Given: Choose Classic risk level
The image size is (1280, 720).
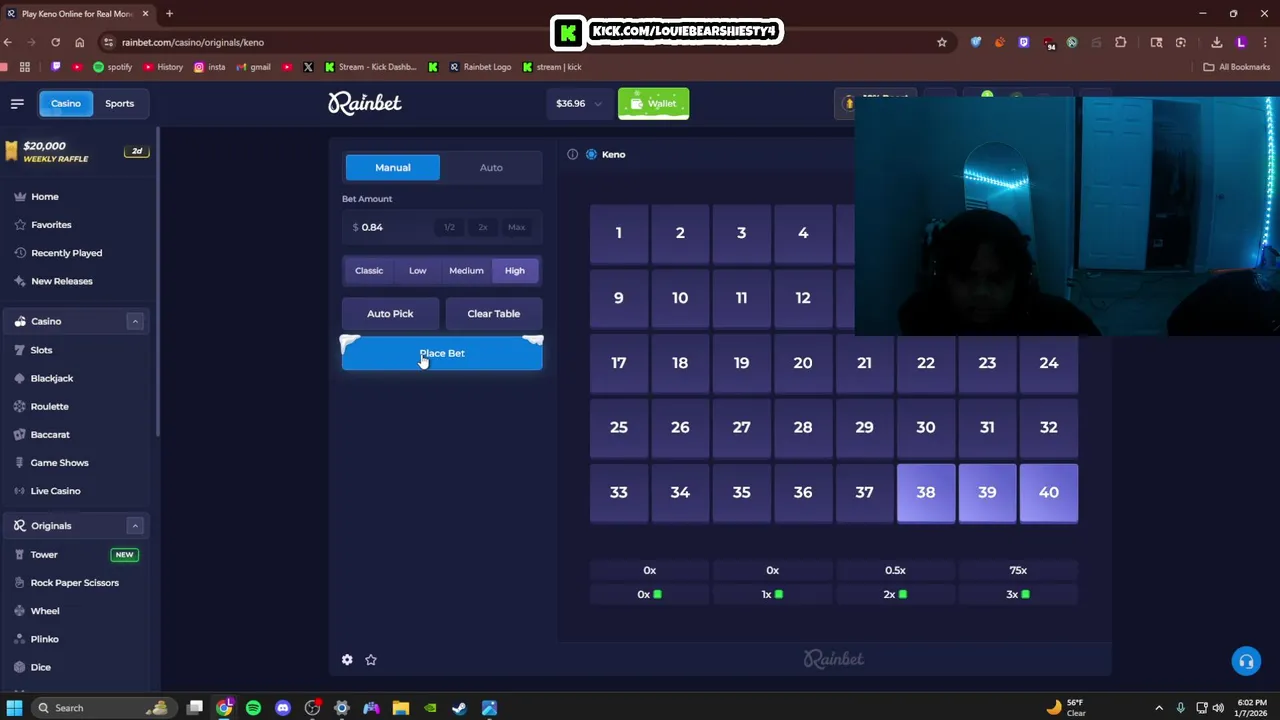Looking at the screenshot, I should [369, 270].
